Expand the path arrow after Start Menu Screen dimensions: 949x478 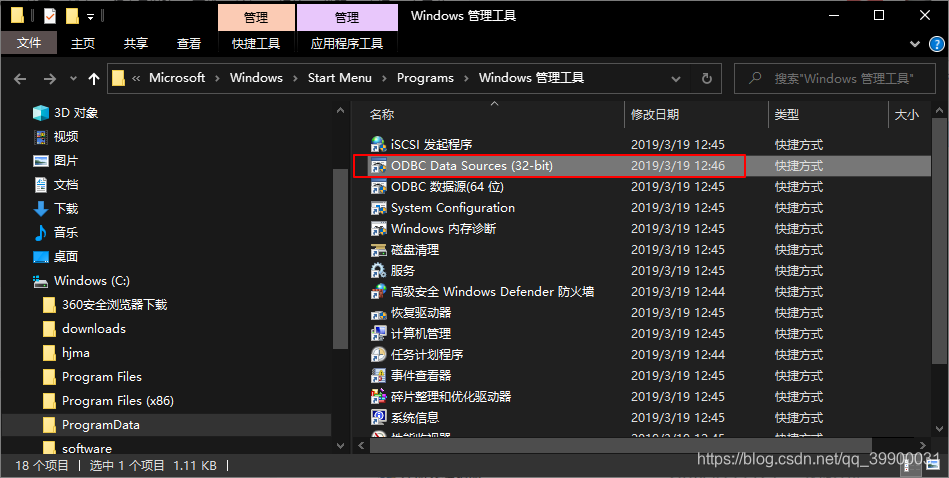tap(384, 78)
